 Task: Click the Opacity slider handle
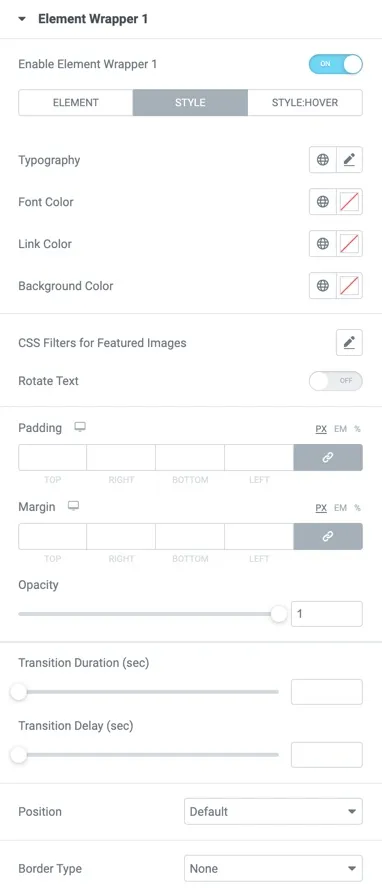pyautogui.click(x=279, y=614)
